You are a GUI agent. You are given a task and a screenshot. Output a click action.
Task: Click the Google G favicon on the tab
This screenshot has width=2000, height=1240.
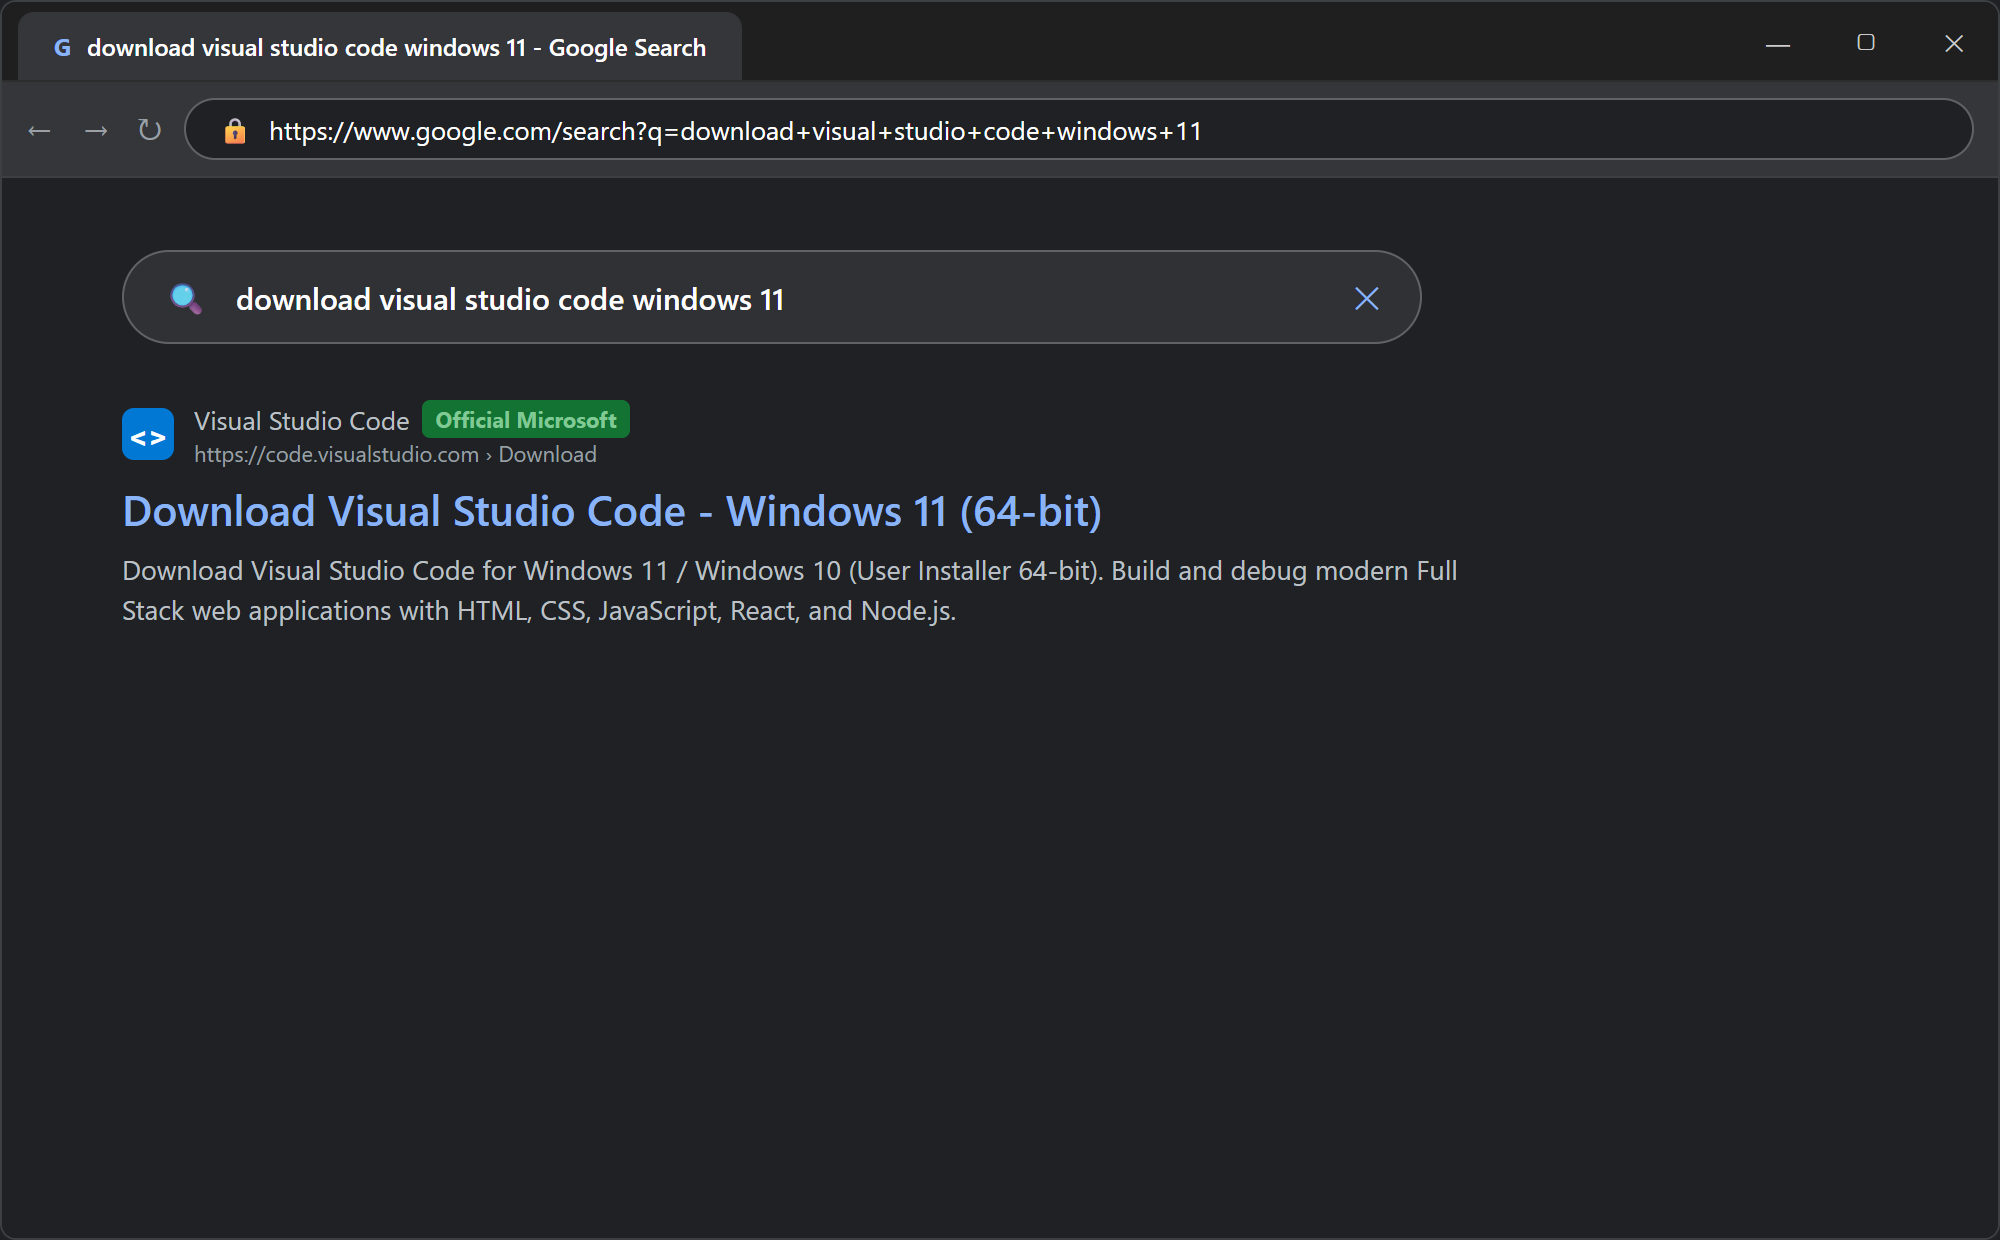click(62, 47)
